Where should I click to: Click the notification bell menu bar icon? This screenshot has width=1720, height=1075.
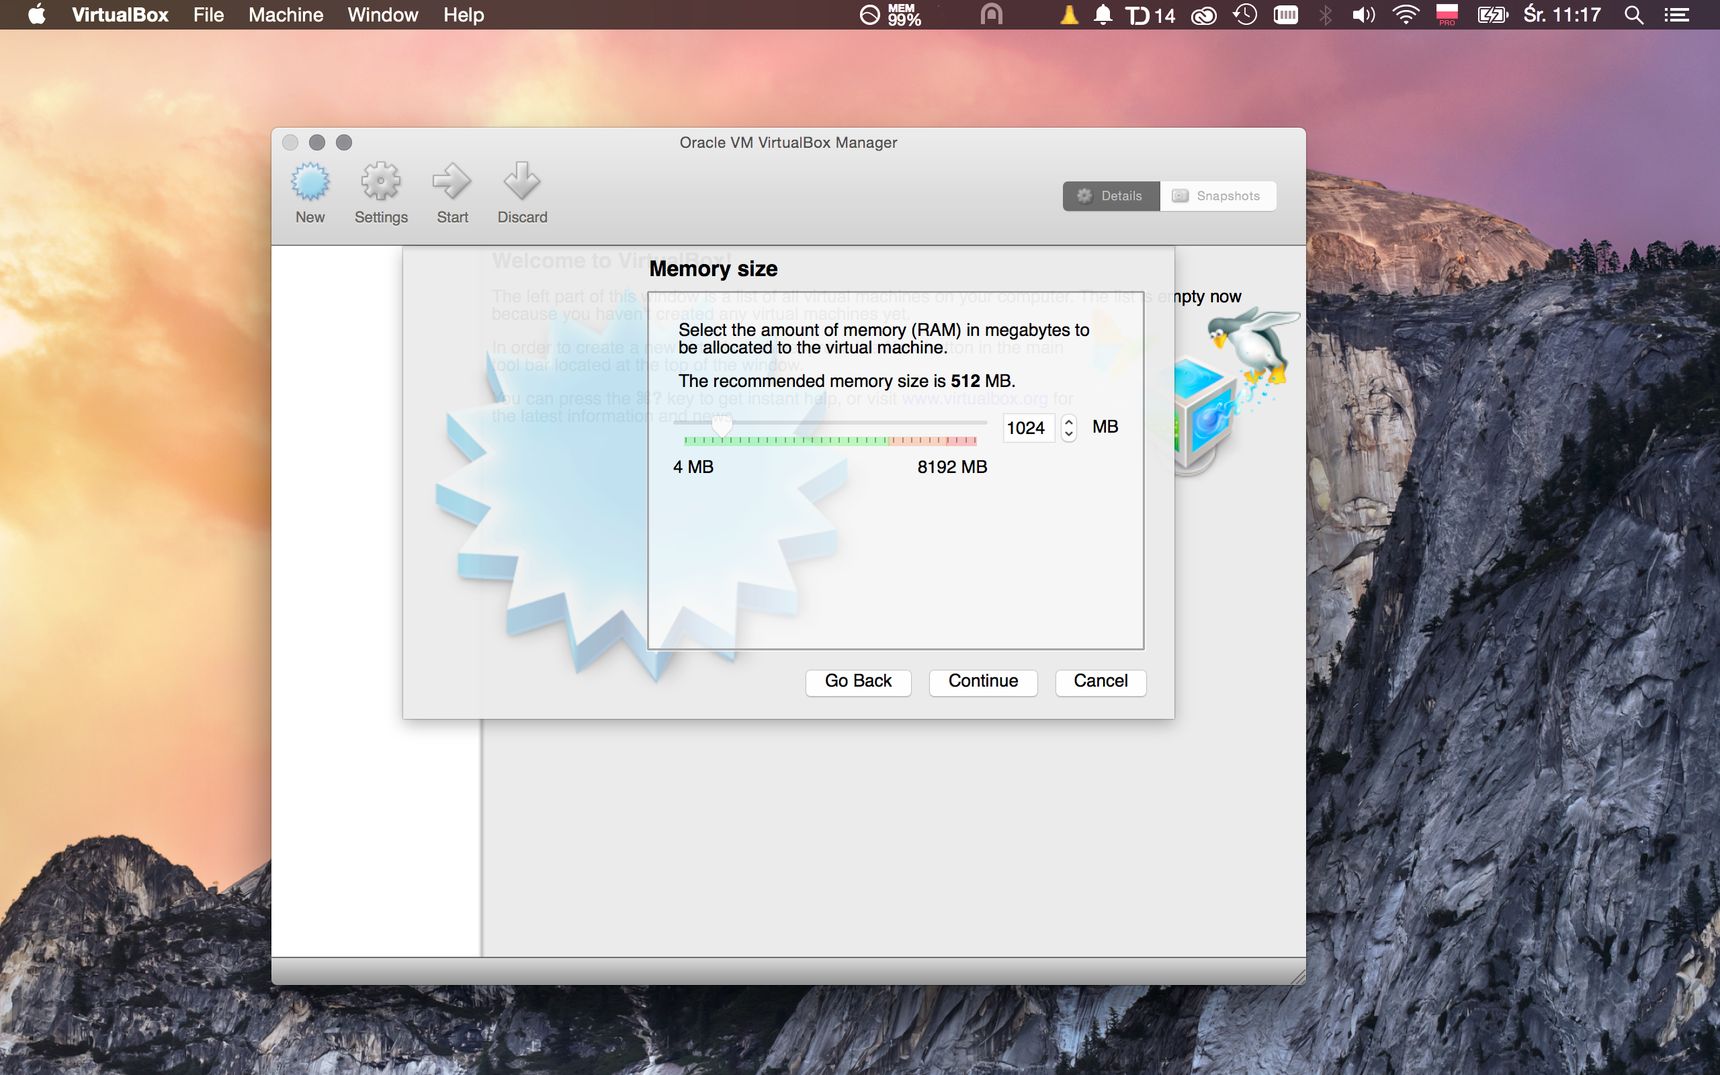[x=1103, y=15]
